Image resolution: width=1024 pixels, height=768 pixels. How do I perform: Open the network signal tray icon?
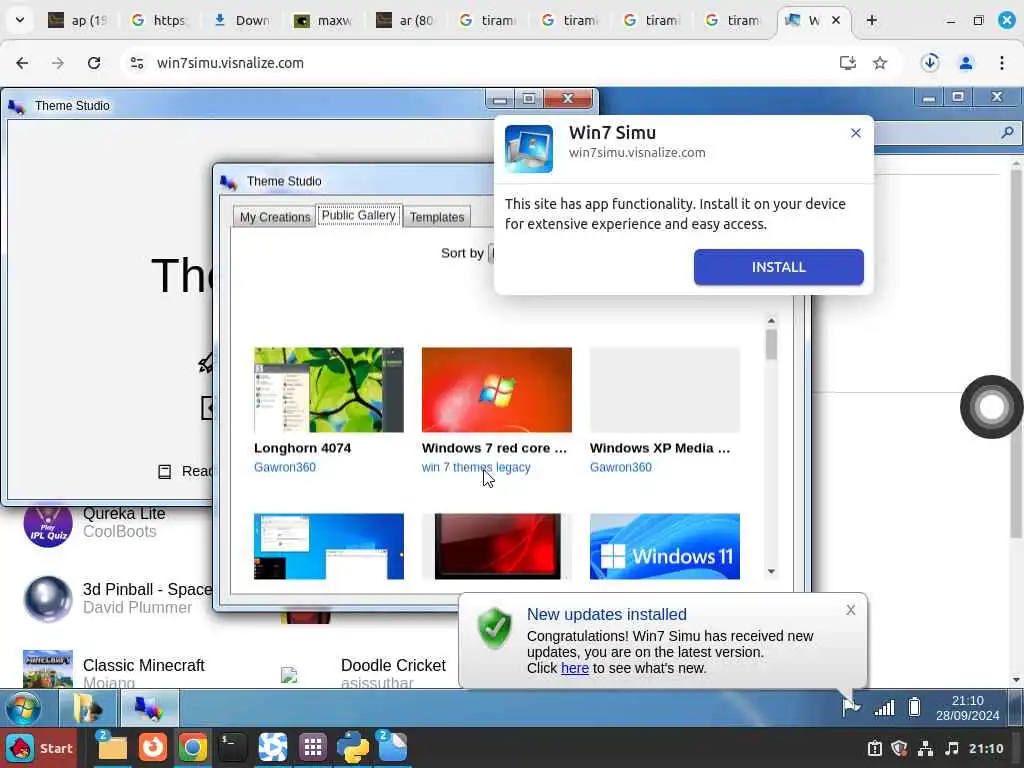(884, 707)
